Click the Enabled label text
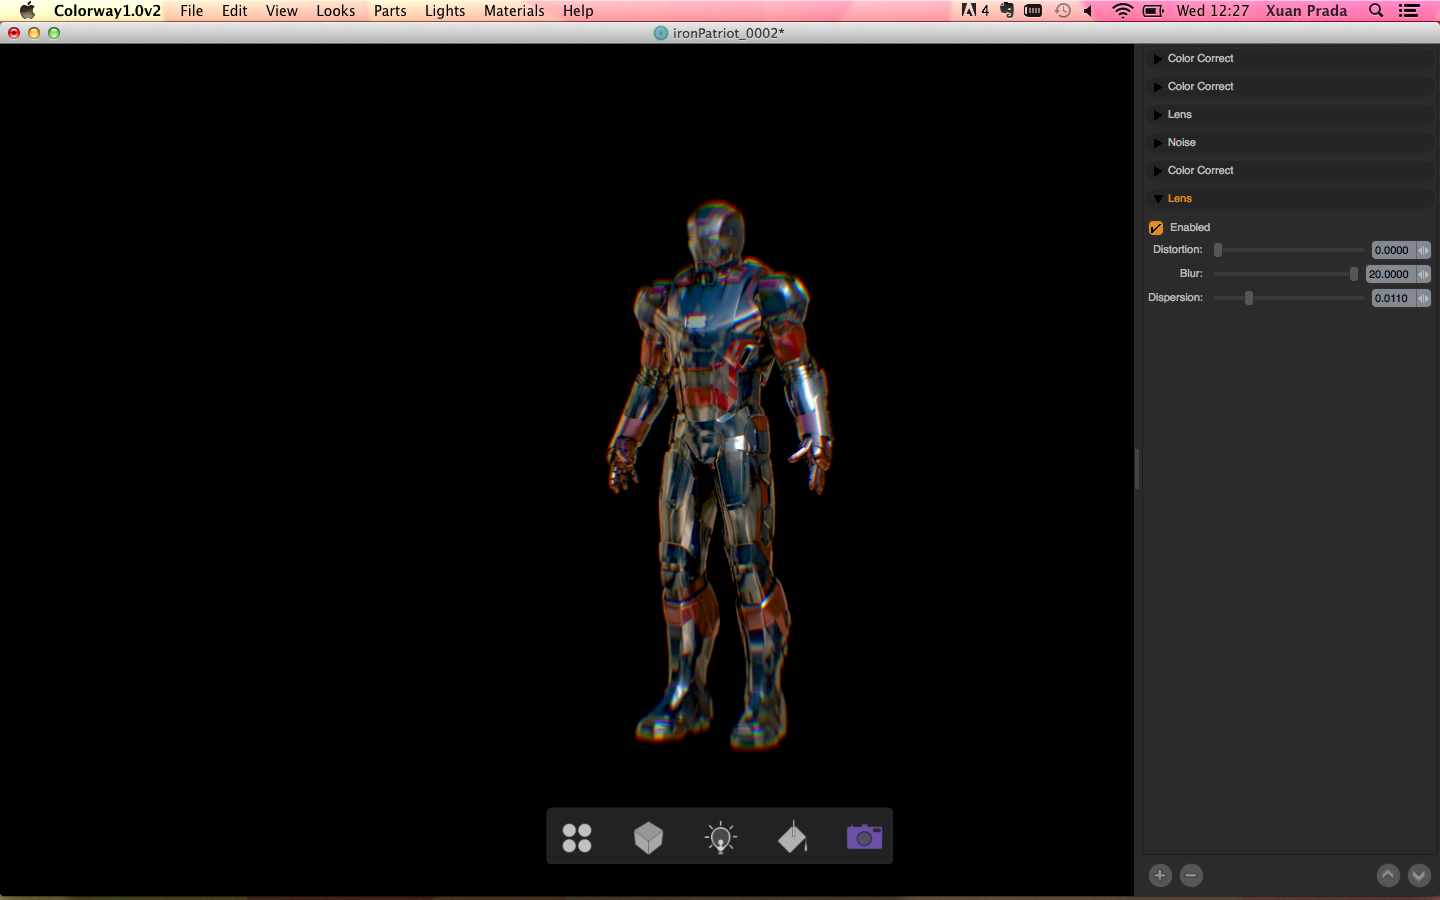The image size is (1440, 900). point(1190,228)
